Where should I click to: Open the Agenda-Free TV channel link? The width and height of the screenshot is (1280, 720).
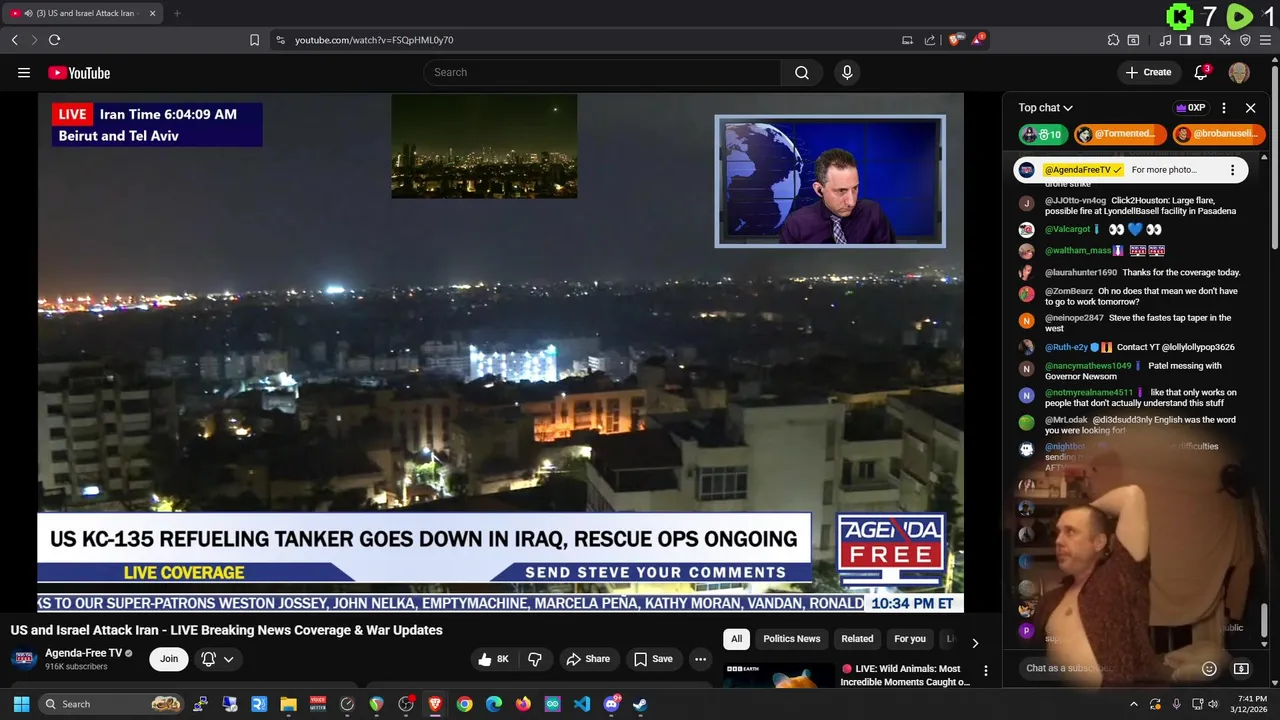coord(83,653)
